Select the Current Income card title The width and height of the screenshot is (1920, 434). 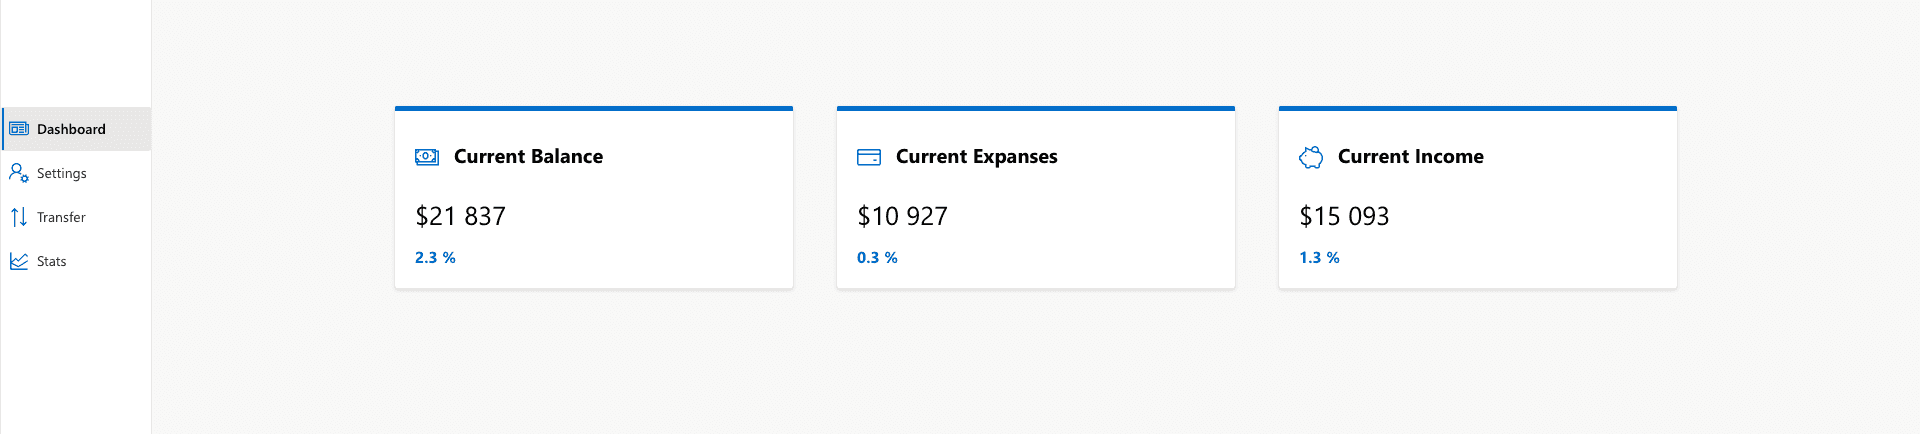pos(1410,156)
